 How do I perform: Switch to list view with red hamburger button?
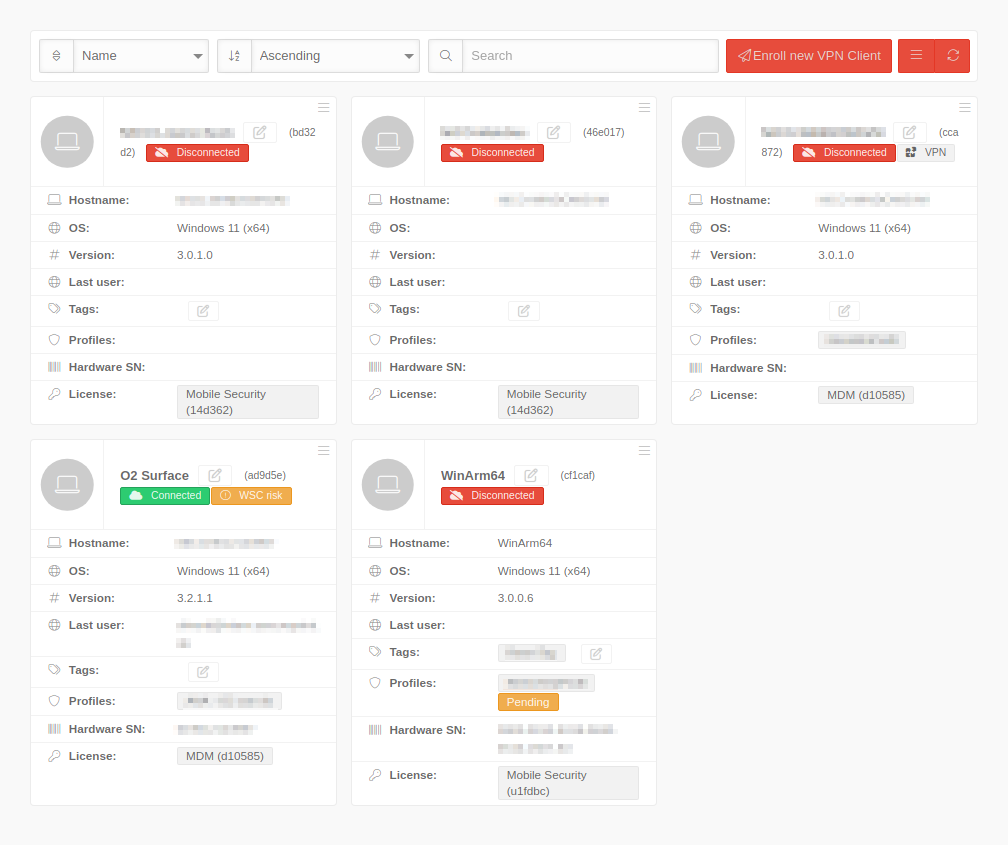click(916, 56)
